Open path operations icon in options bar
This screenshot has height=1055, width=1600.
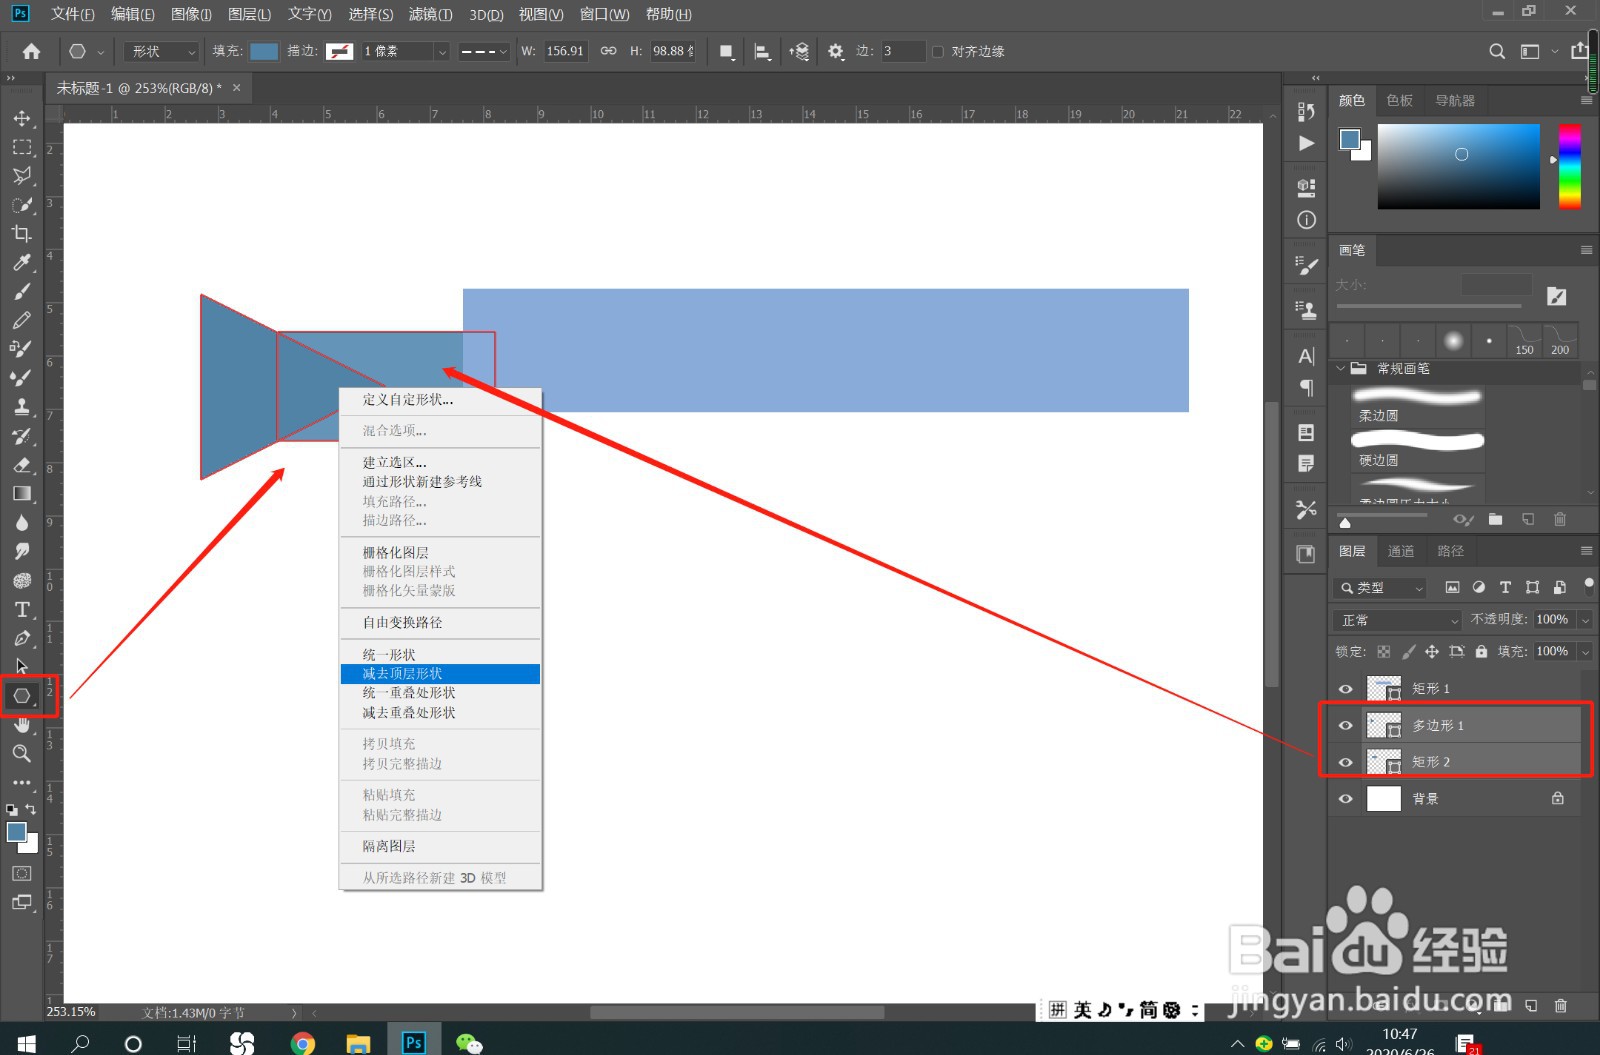(x=727, y=51)
